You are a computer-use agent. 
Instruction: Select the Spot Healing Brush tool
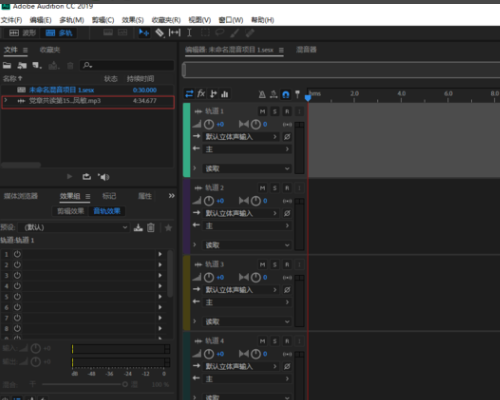(250, 33)
